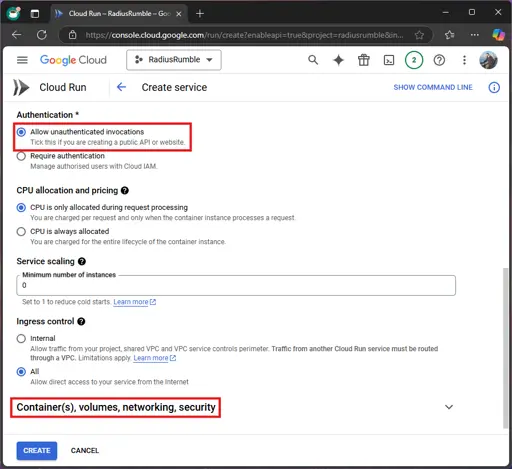This screenshot has width=512, height=469.
Task: Open the search magnifier in Cloud console
Action: tap(313, 60)
